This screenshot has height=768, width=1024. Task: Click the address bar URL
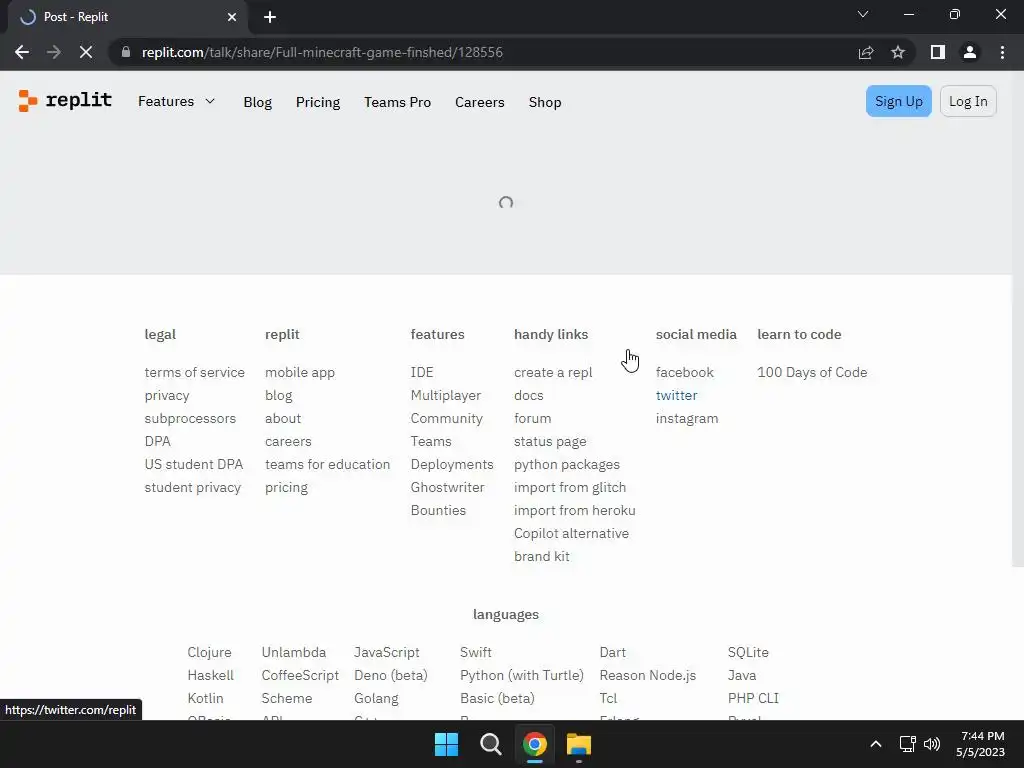[322, 52]
